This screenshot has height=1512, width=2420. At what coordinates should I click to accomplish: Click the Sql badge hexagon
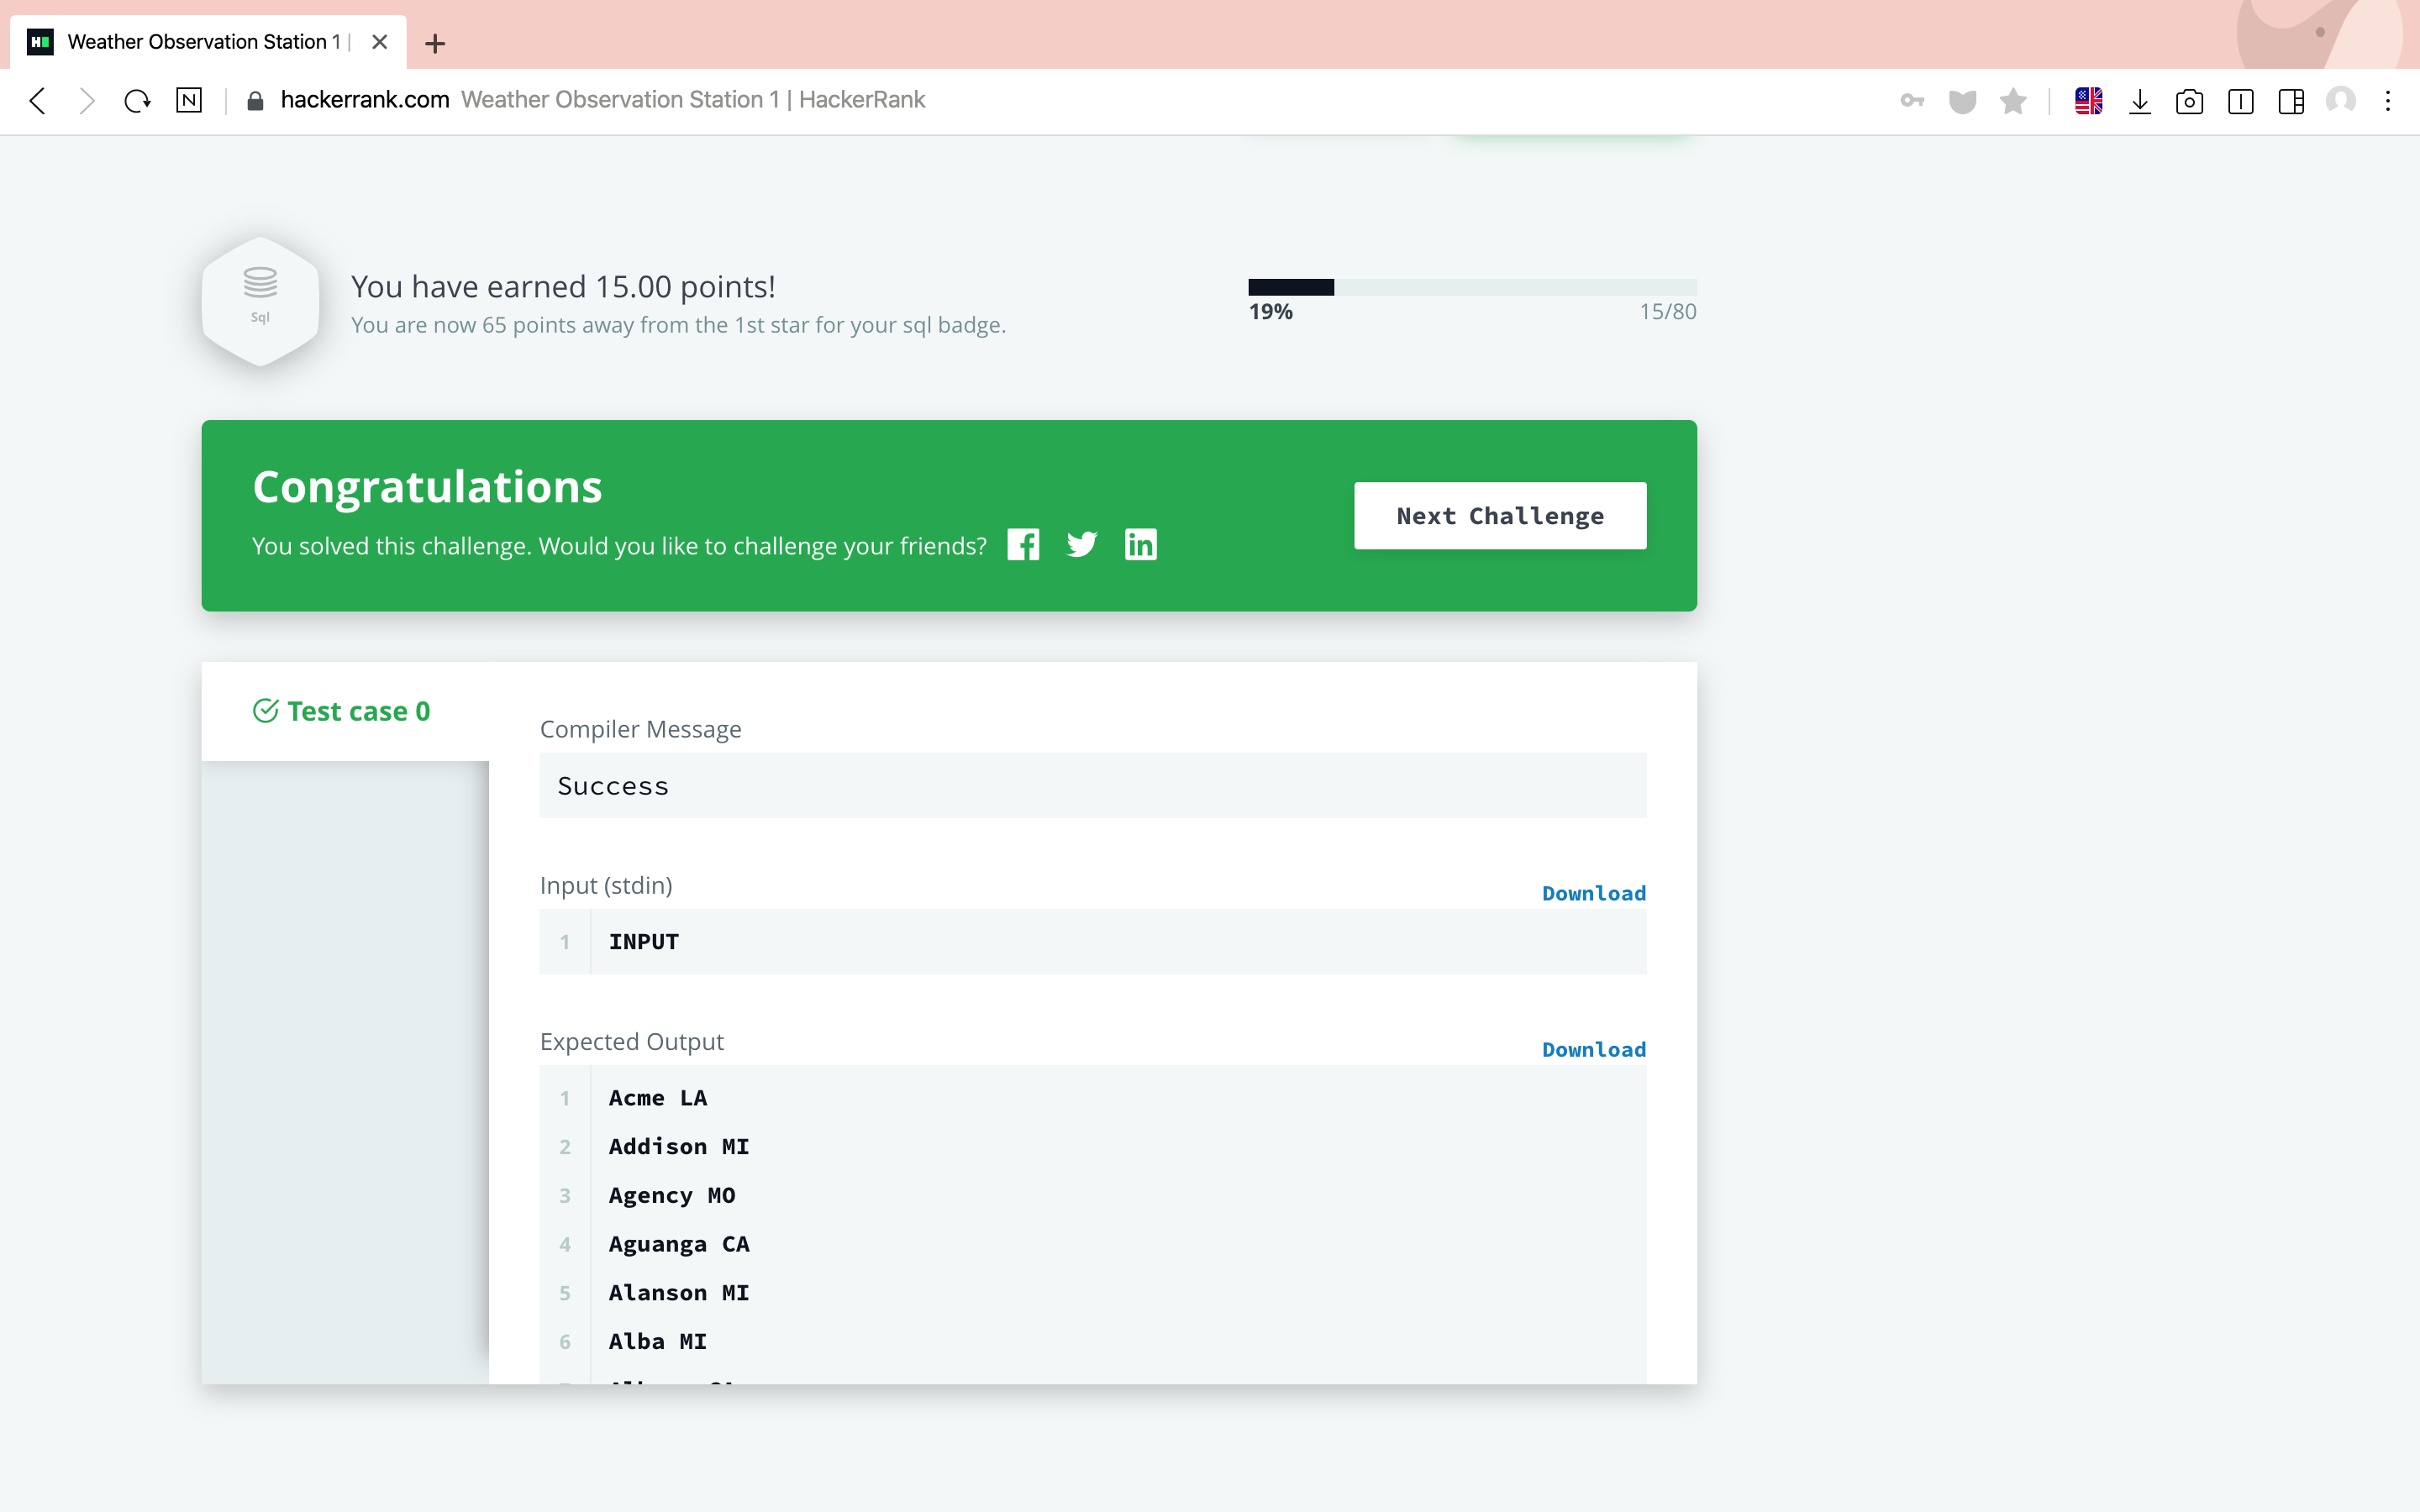click(x=260, y=301)
